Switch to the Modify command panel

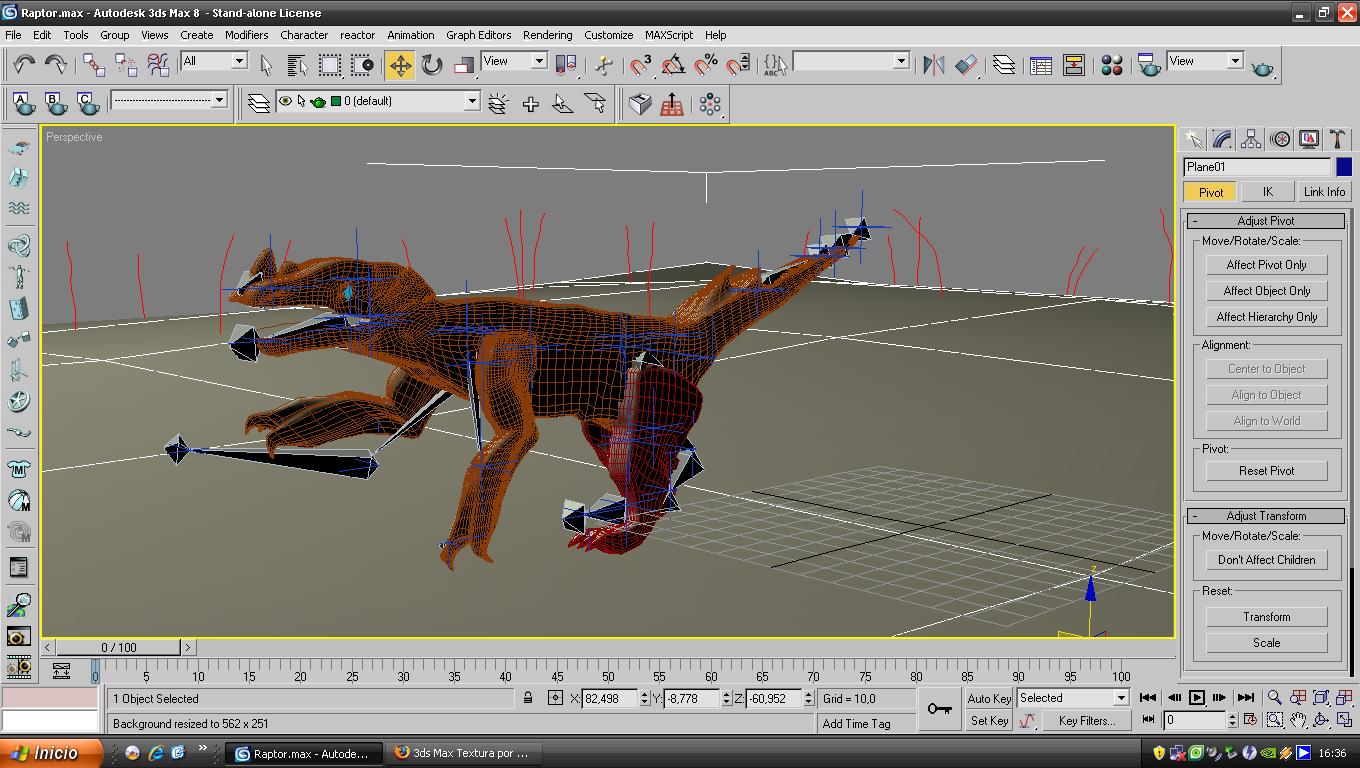[x=1222, y=140]
